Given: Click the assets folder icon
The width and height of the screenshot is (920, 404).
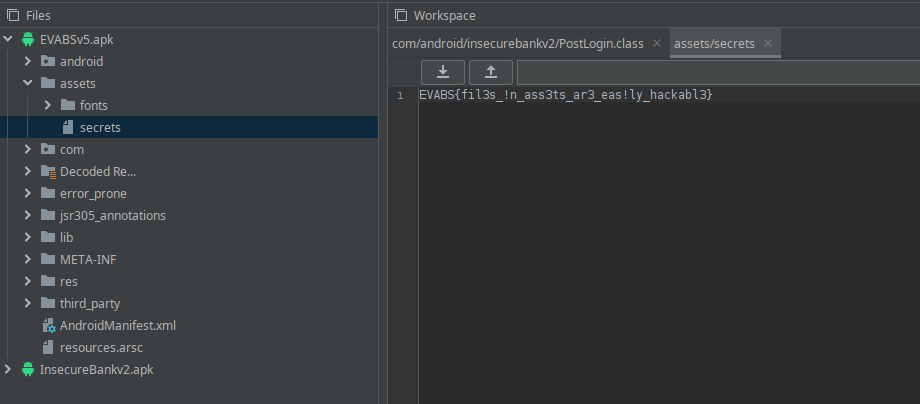Looking at the screenshot, I should pos(48,83).
